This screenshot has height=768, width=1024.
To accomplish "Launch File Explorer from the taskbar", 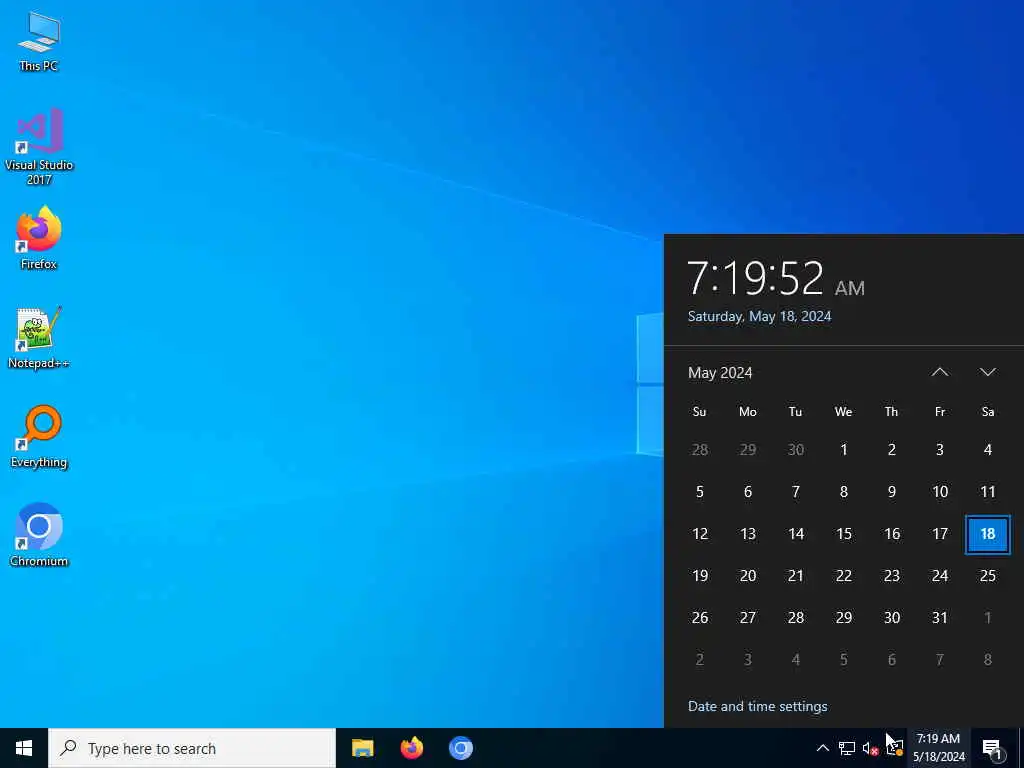I will click(362, 748).
